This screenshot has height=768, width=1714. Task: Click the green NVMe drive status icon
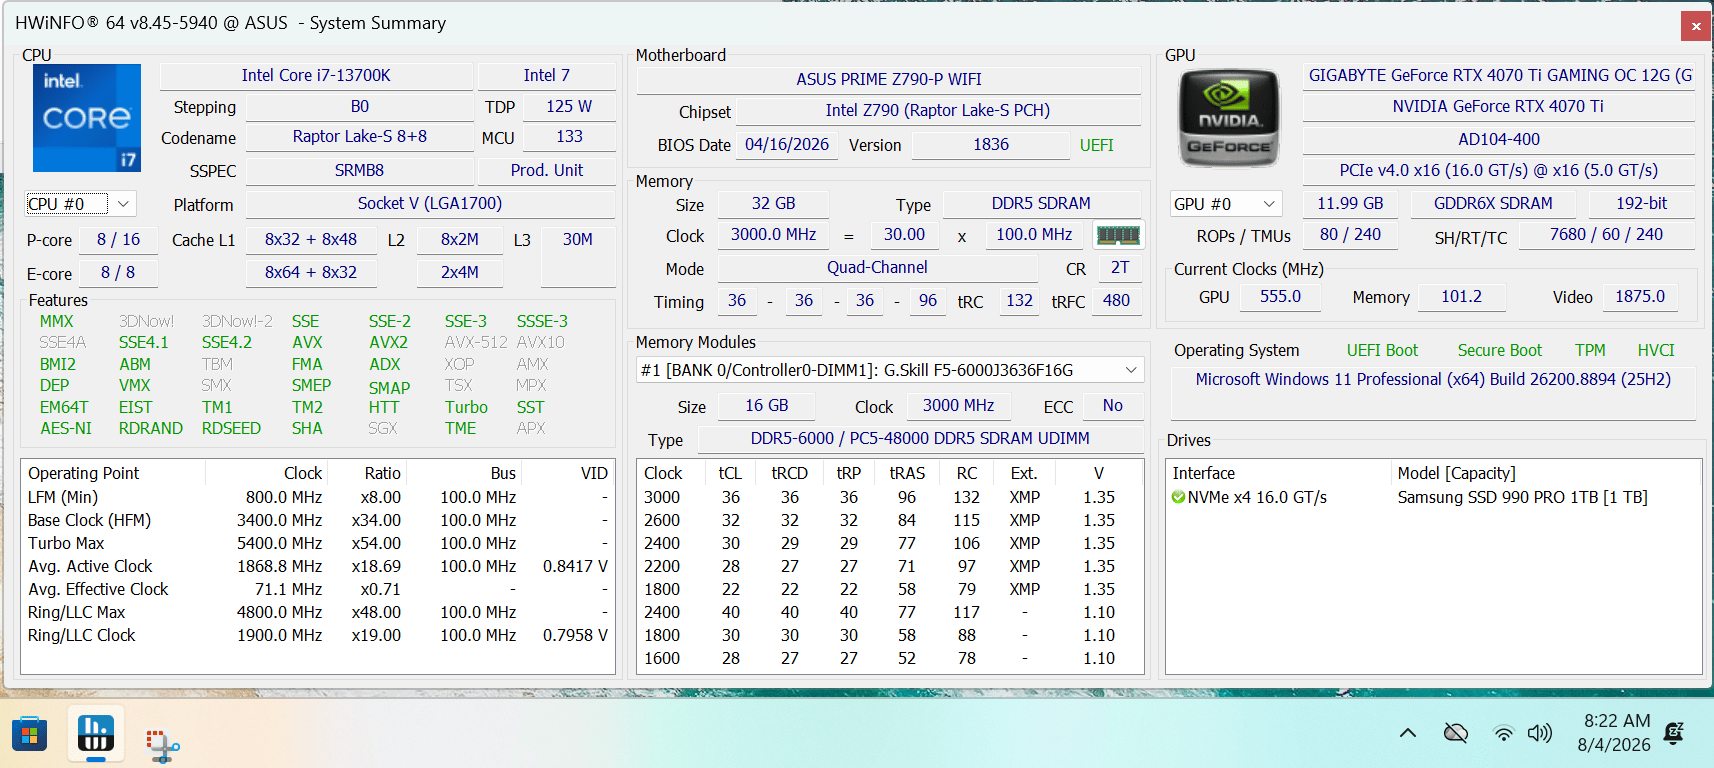[1178, 497]
